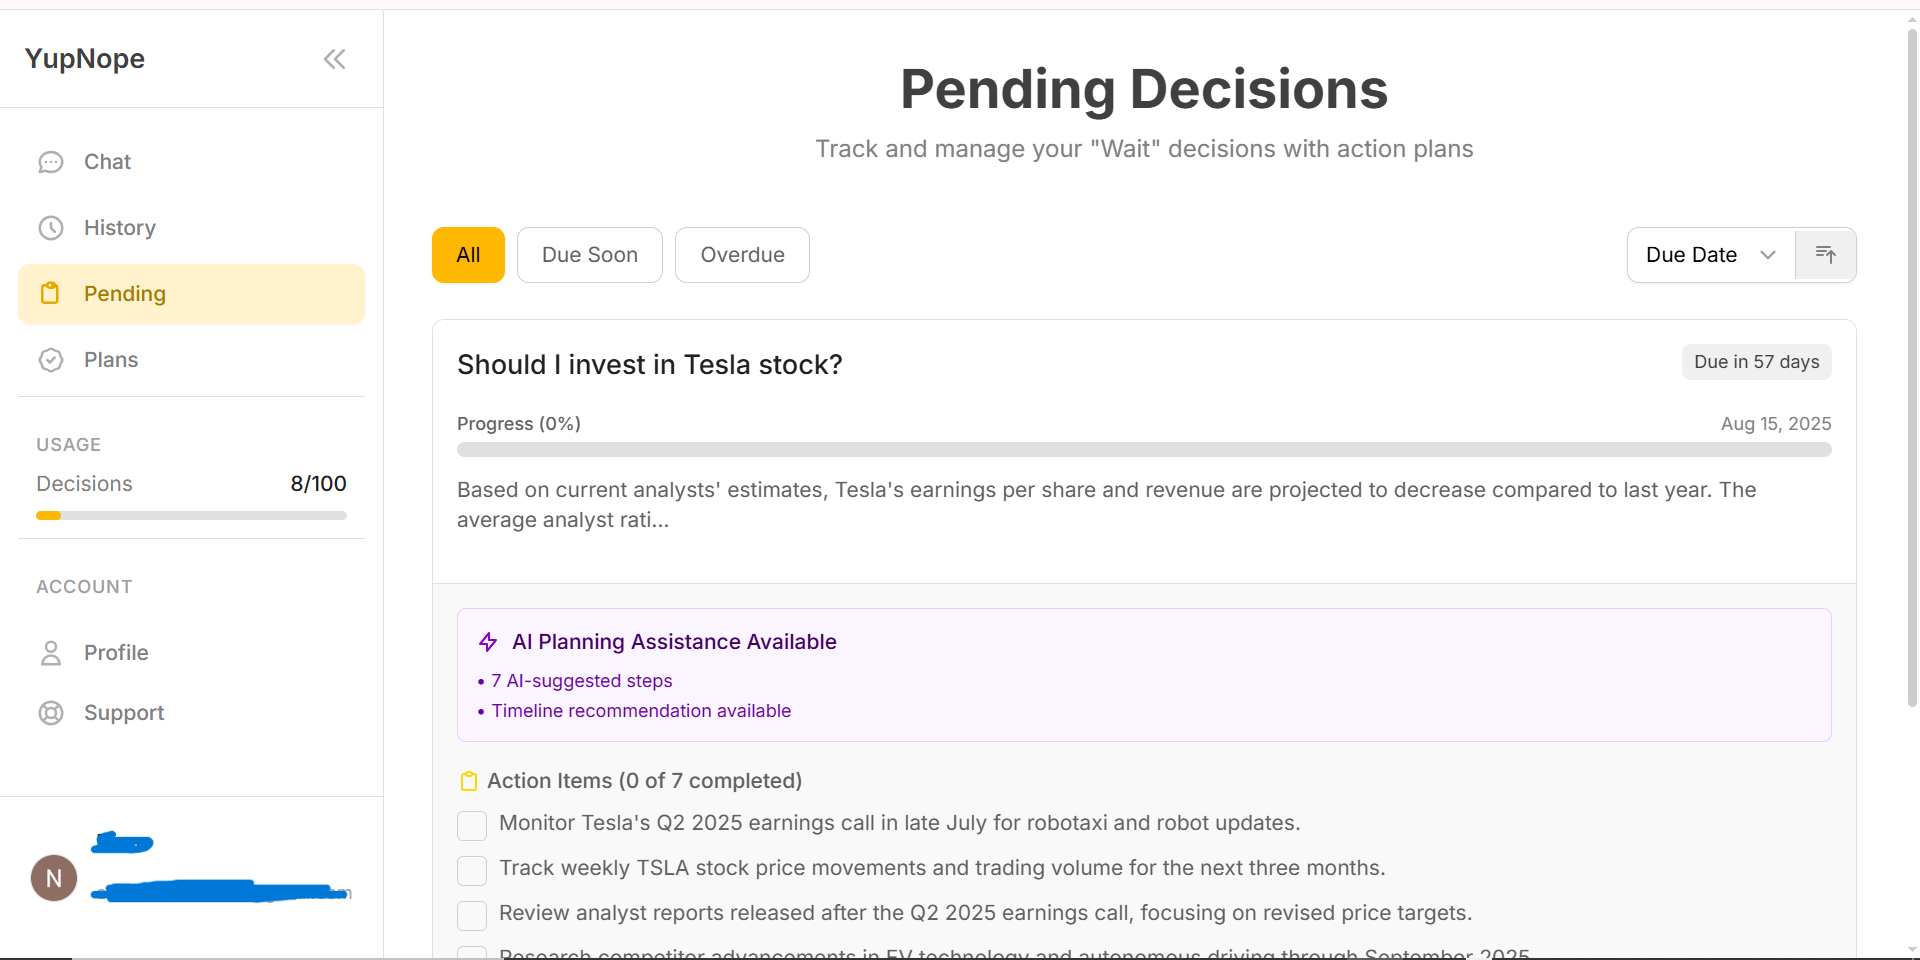Select the Overdue filter tab

[742, 255]
